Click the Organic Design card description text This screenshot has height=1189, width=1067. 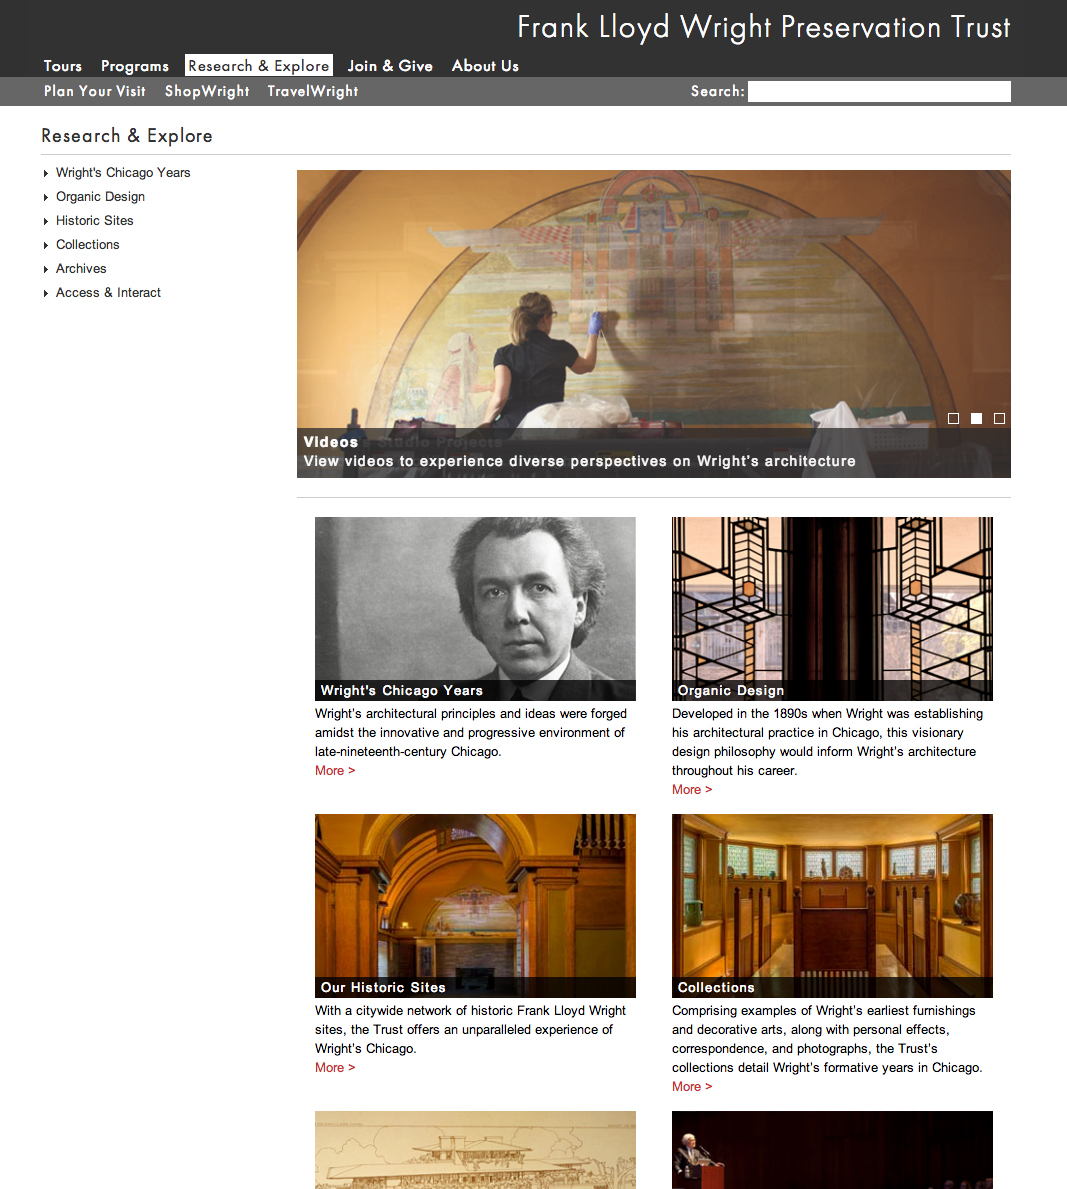point(827,742)
